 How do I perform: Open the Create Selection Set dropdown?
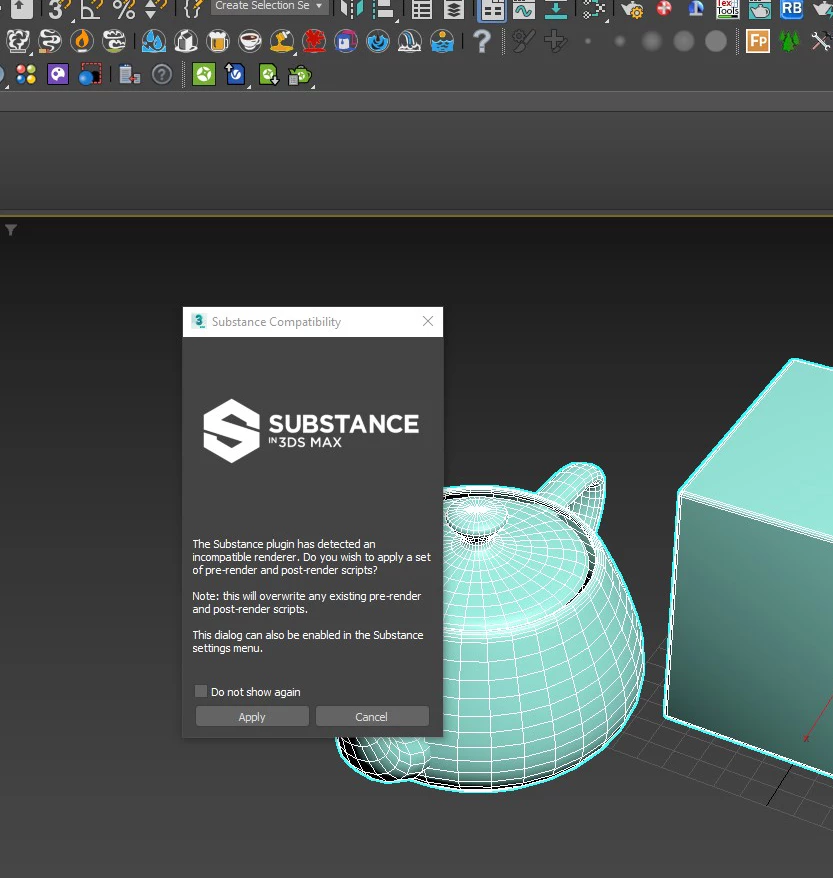[x=270, y=6]
